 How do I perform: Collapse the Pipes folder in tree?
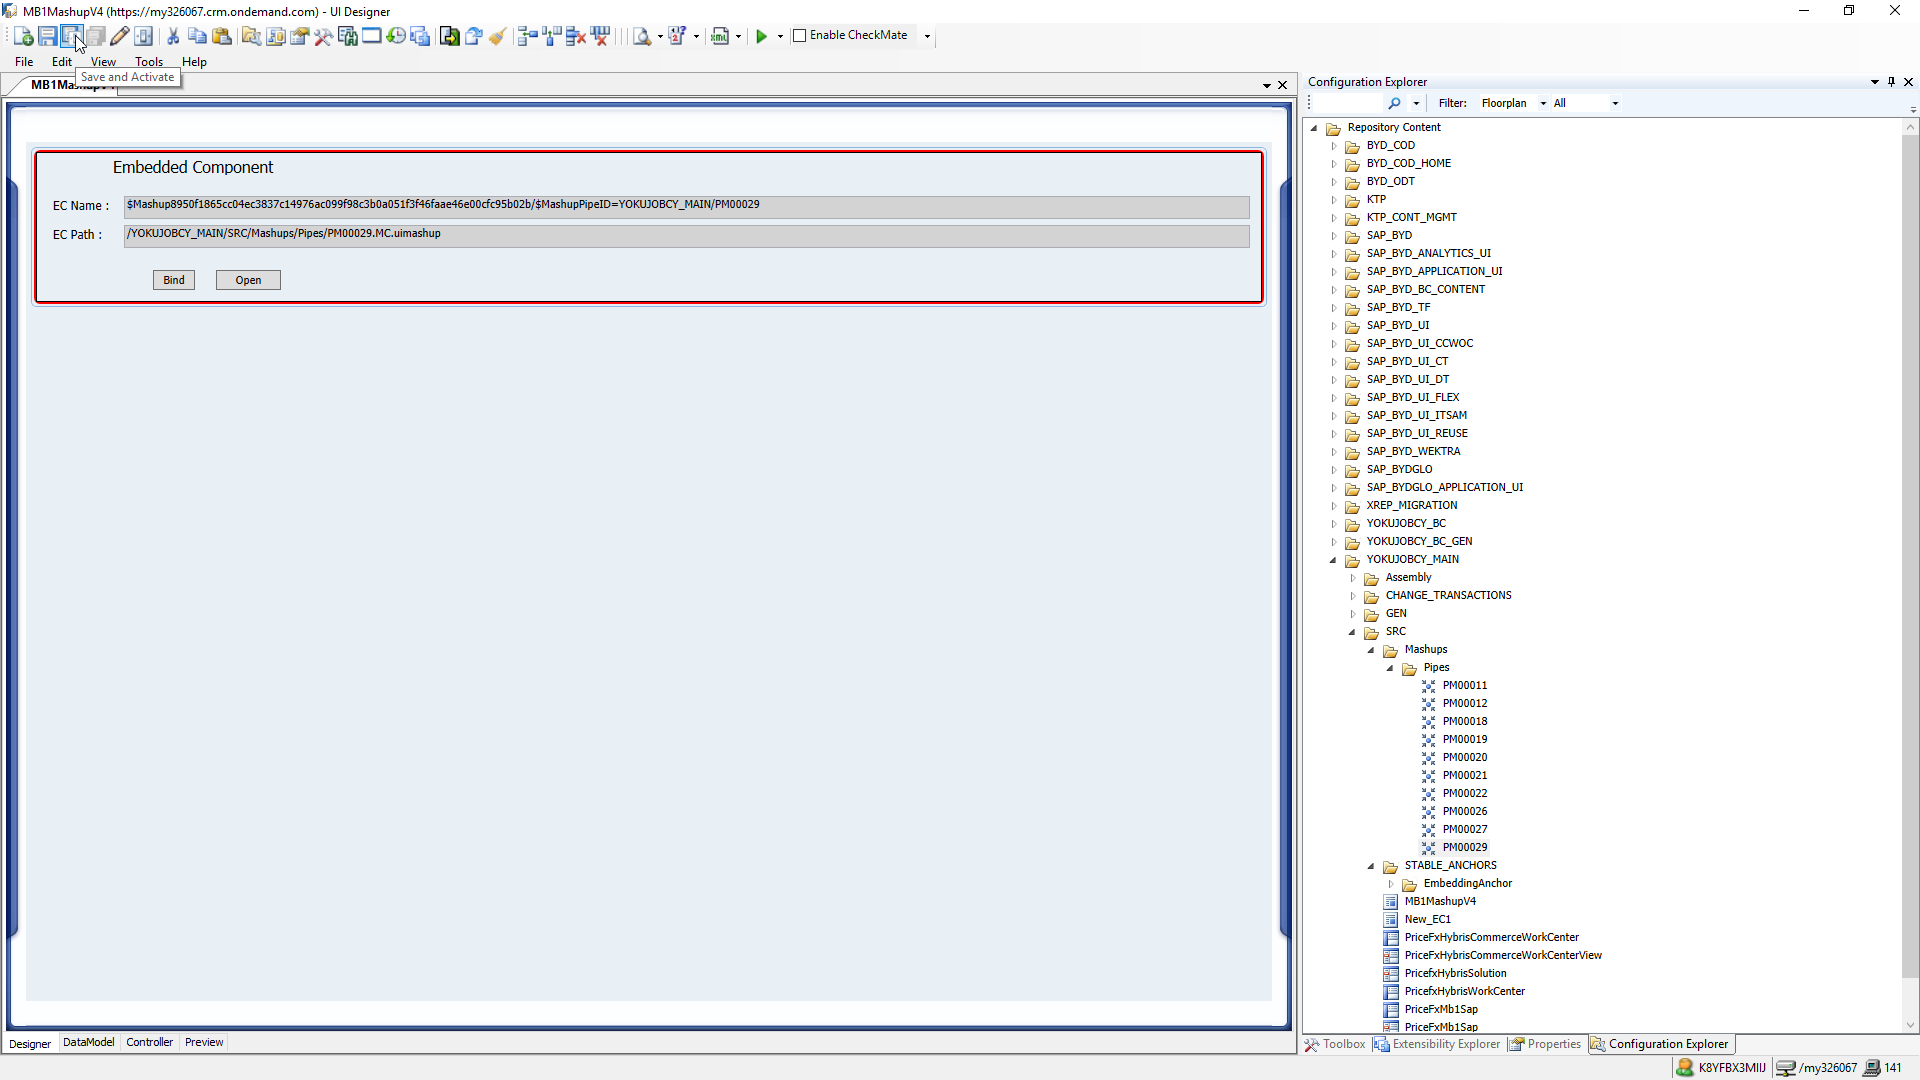pos(1390,668)
